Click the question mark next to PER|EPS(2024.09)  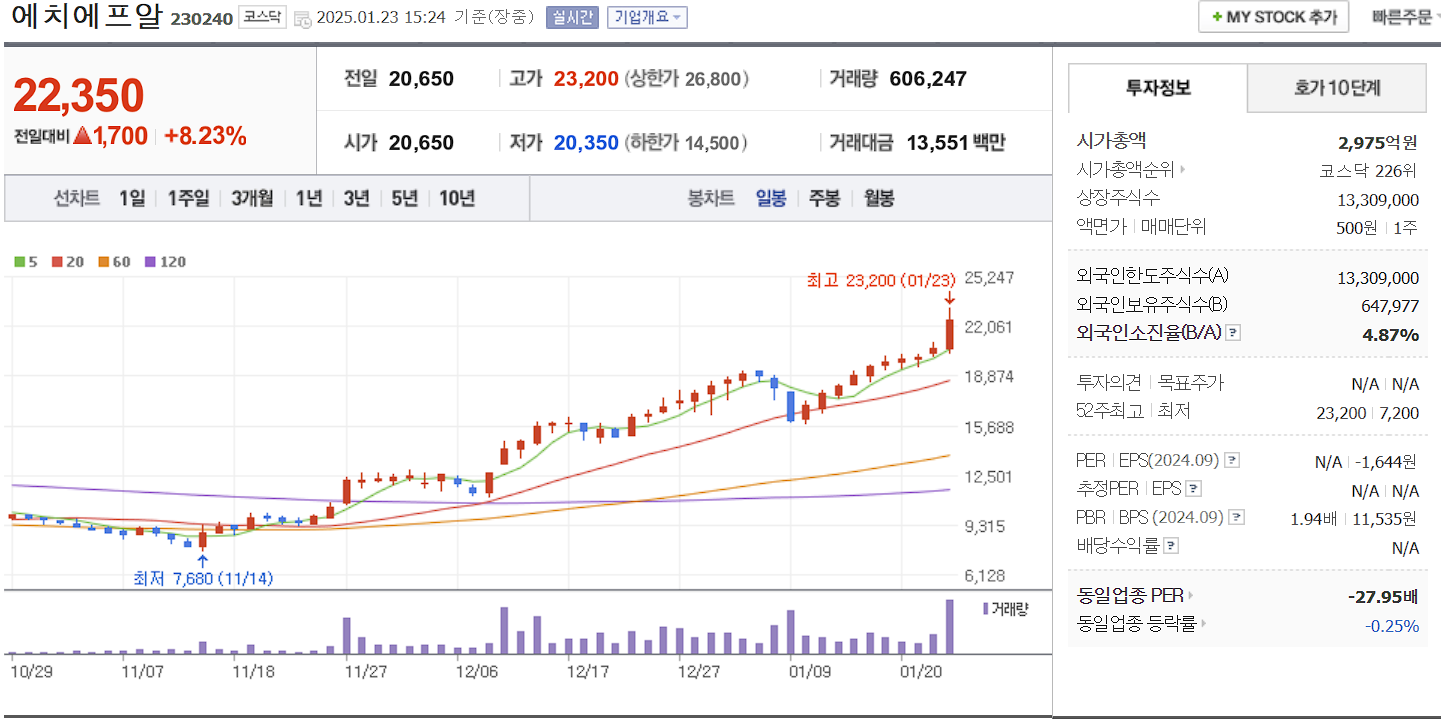(x=1233, y=458)
